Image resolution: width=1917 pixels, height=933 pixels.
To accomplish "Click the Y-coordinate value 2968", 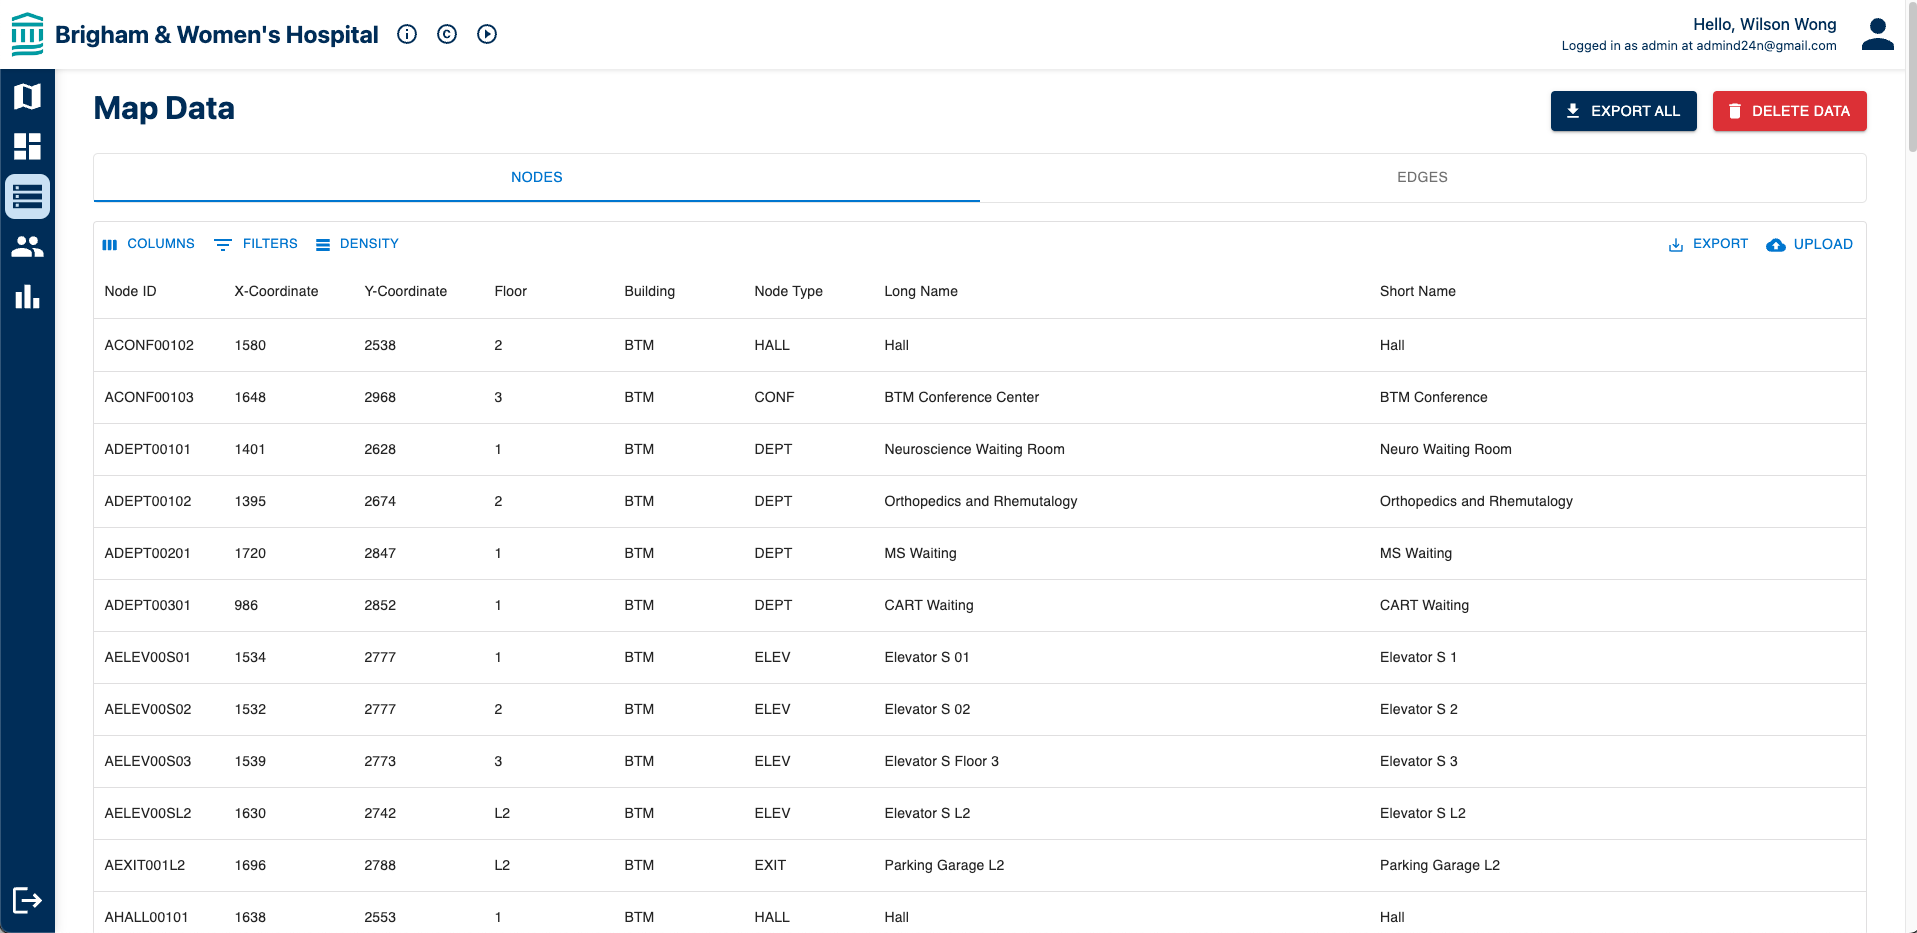I will 380,397.
